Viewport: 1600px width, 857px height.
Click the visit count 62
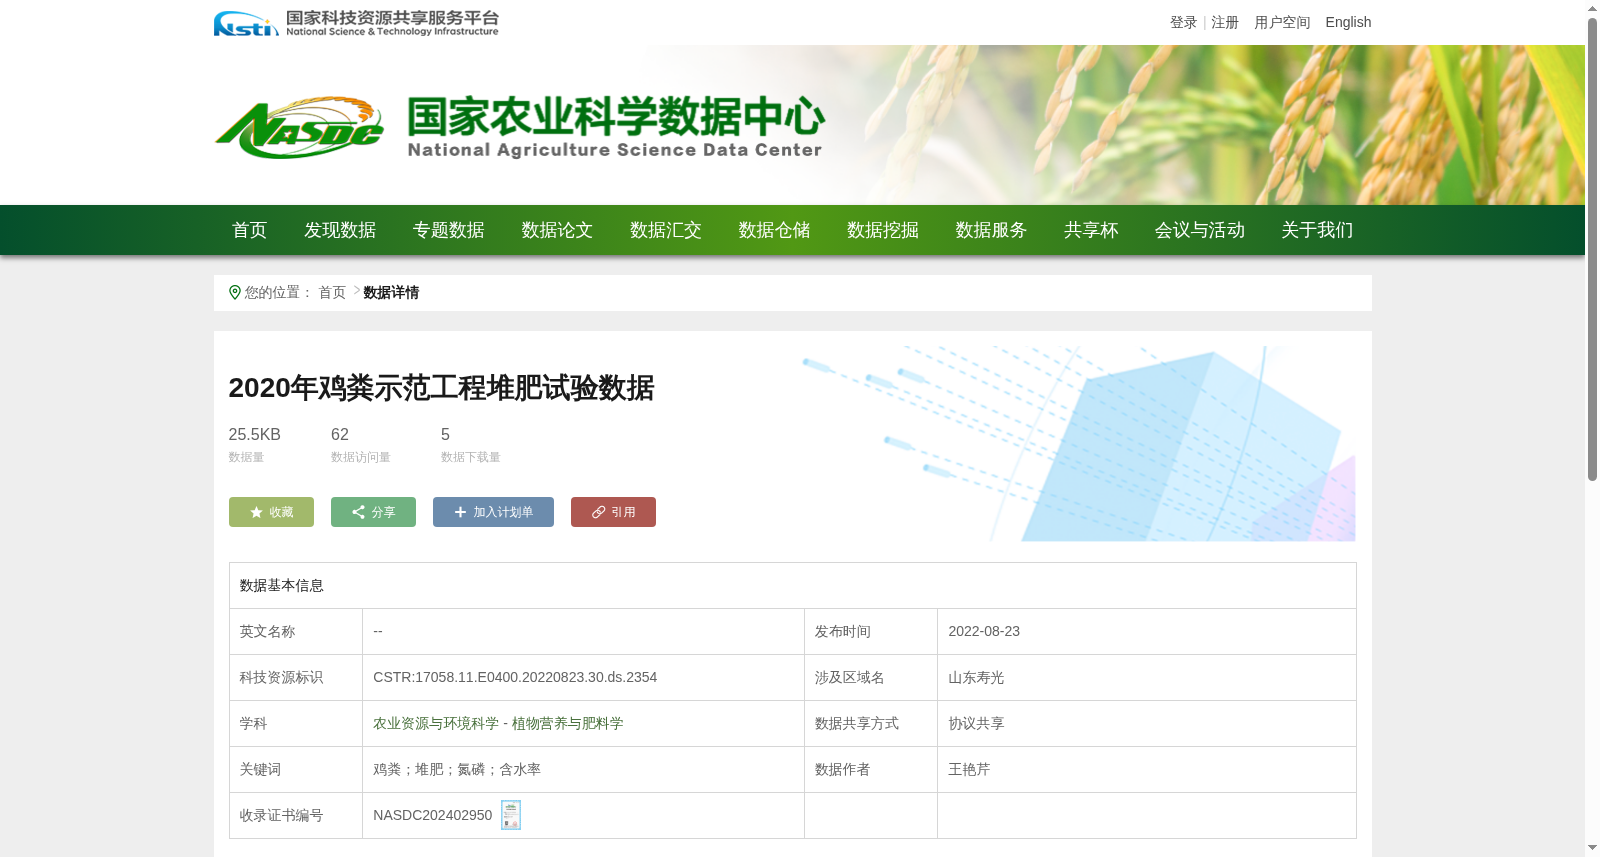(340, 434)
